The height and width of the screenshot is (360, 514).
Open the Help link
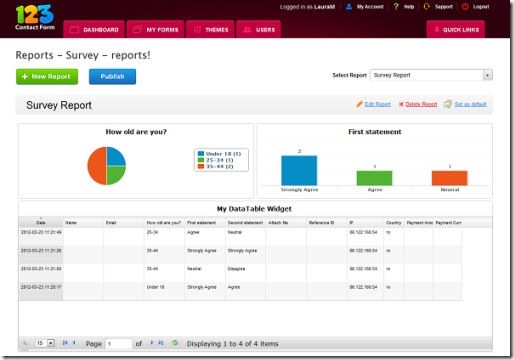[409, 7]
